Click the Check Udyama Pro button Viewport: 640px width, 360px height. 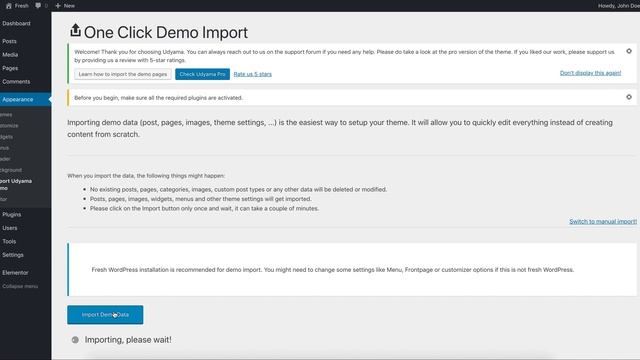(202, 74)
